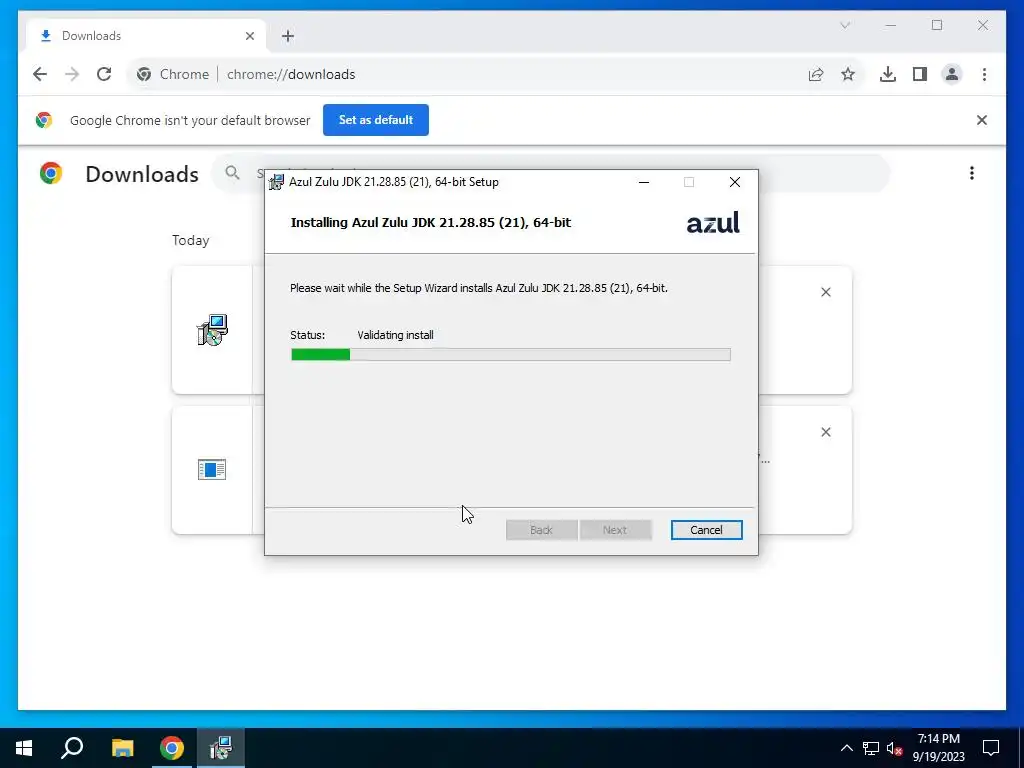Open Chrome downloads tray icon
This screenshot has height=768, width=1024.
click(888, 74)
